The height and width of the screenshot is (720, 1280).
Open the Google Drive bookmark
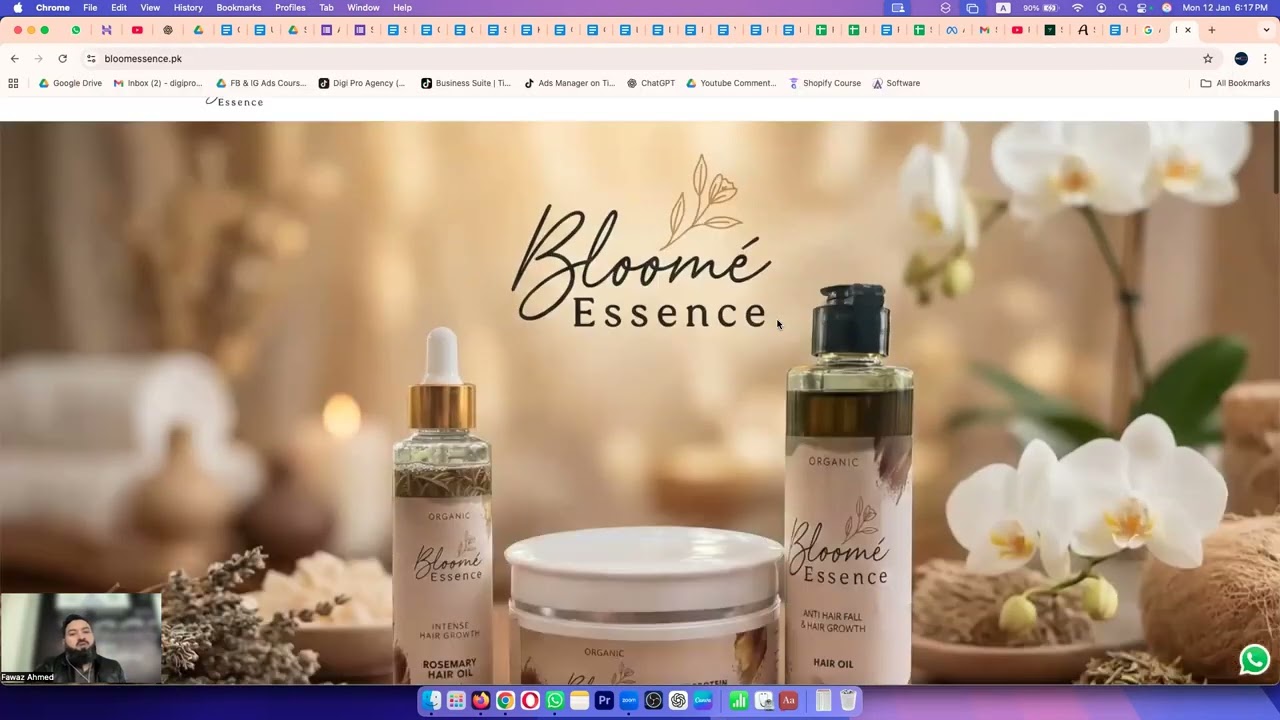[x=70, y=83]
